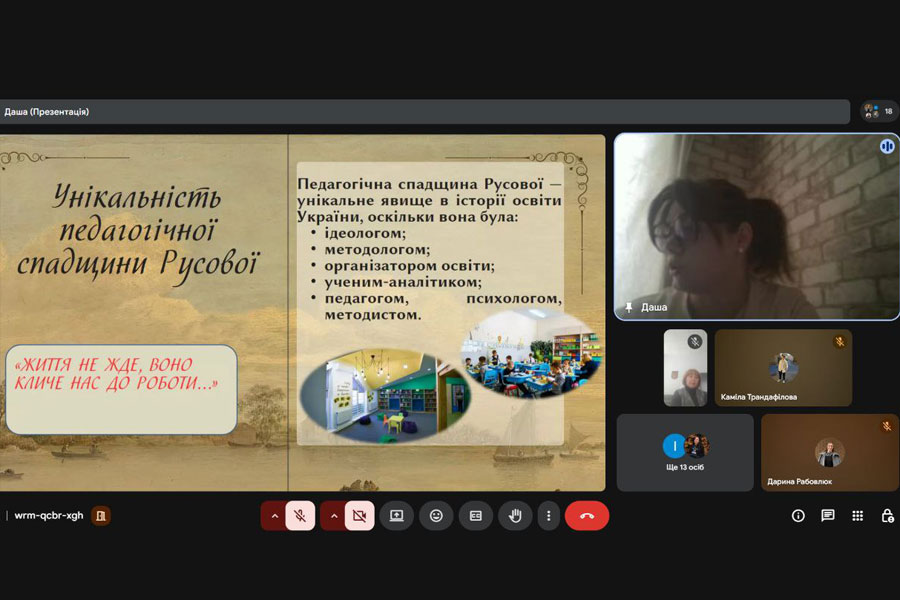Open the emoji reactions button
Screen dimensions: 900x600
click(436, 516)
